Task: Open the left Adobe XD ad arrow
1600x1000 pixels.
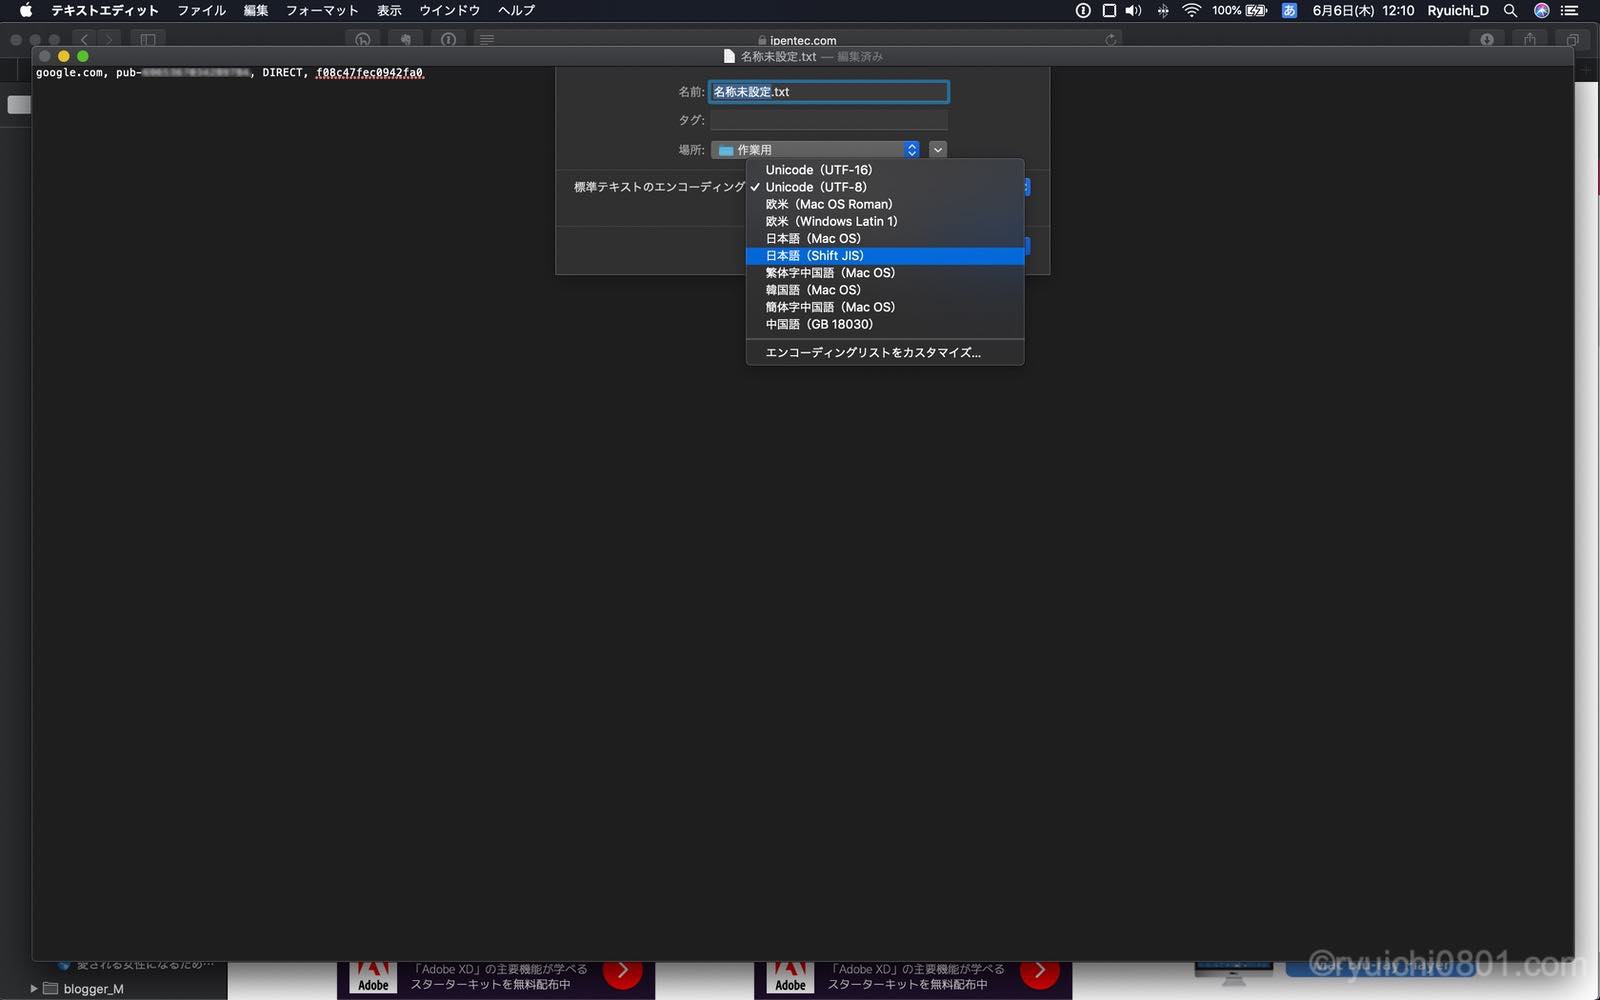Action: (x=622, y=971)
